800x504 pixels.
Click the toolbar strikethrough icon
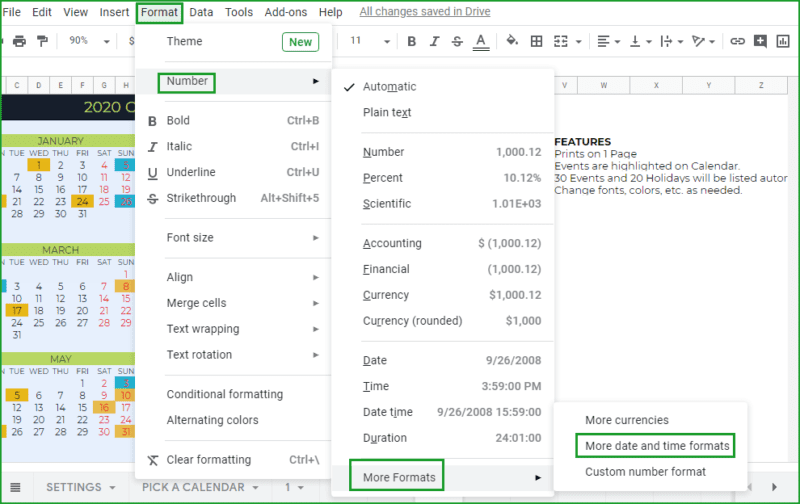click(x=457, y=41)
